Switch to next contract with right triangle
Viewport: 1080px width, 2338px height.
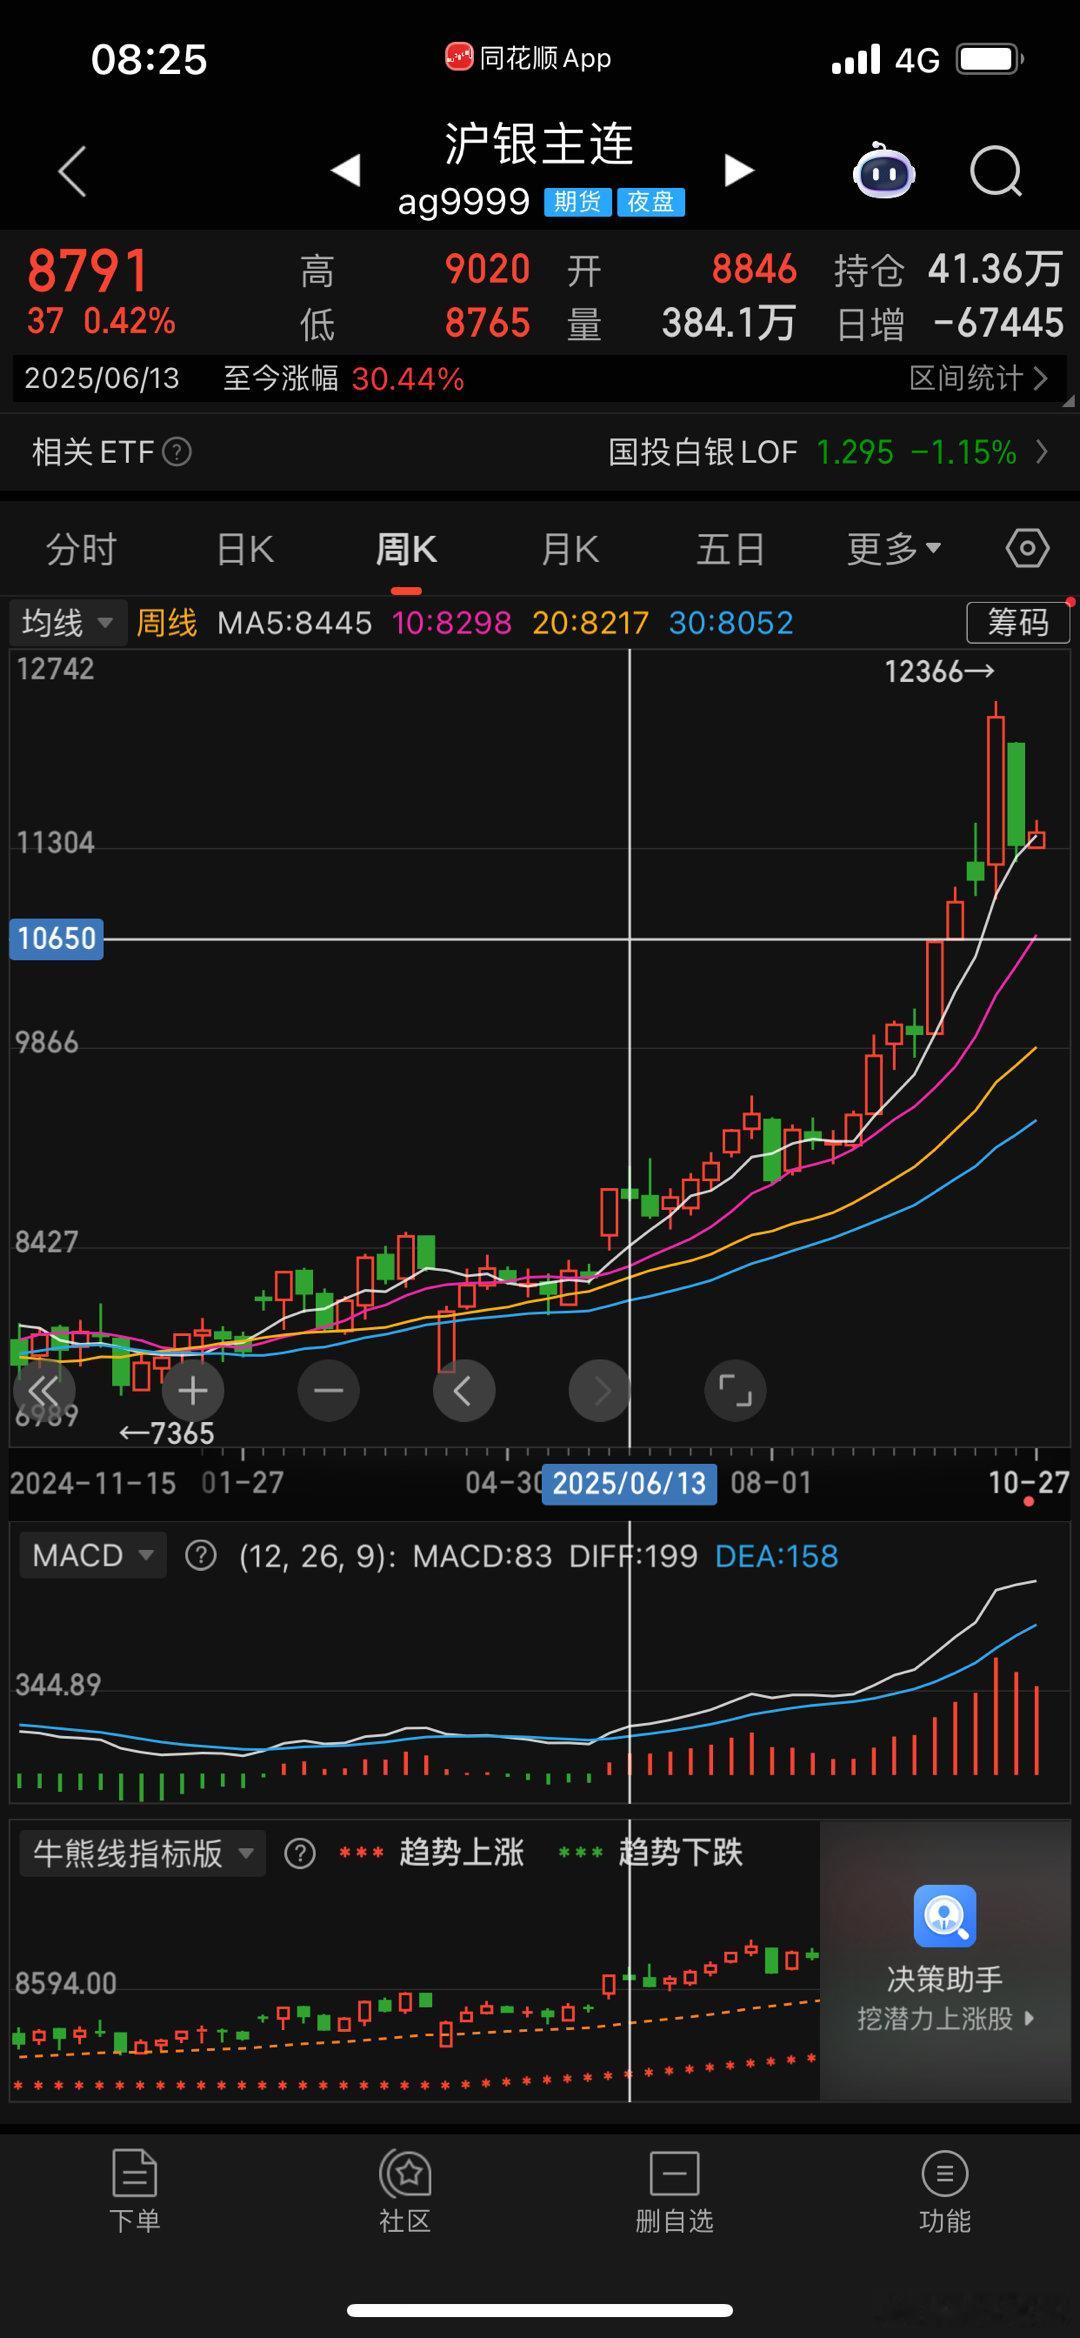pos(738,170)
